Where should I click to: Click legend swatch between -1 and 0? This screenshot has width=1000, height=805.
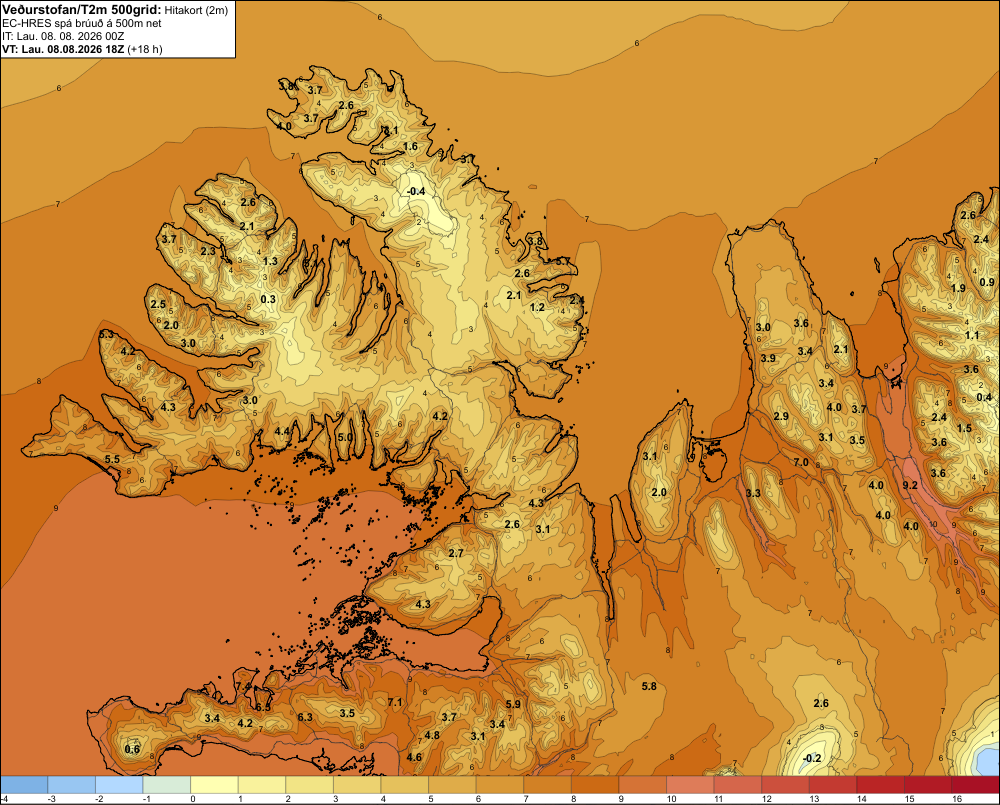coord(167,785)
